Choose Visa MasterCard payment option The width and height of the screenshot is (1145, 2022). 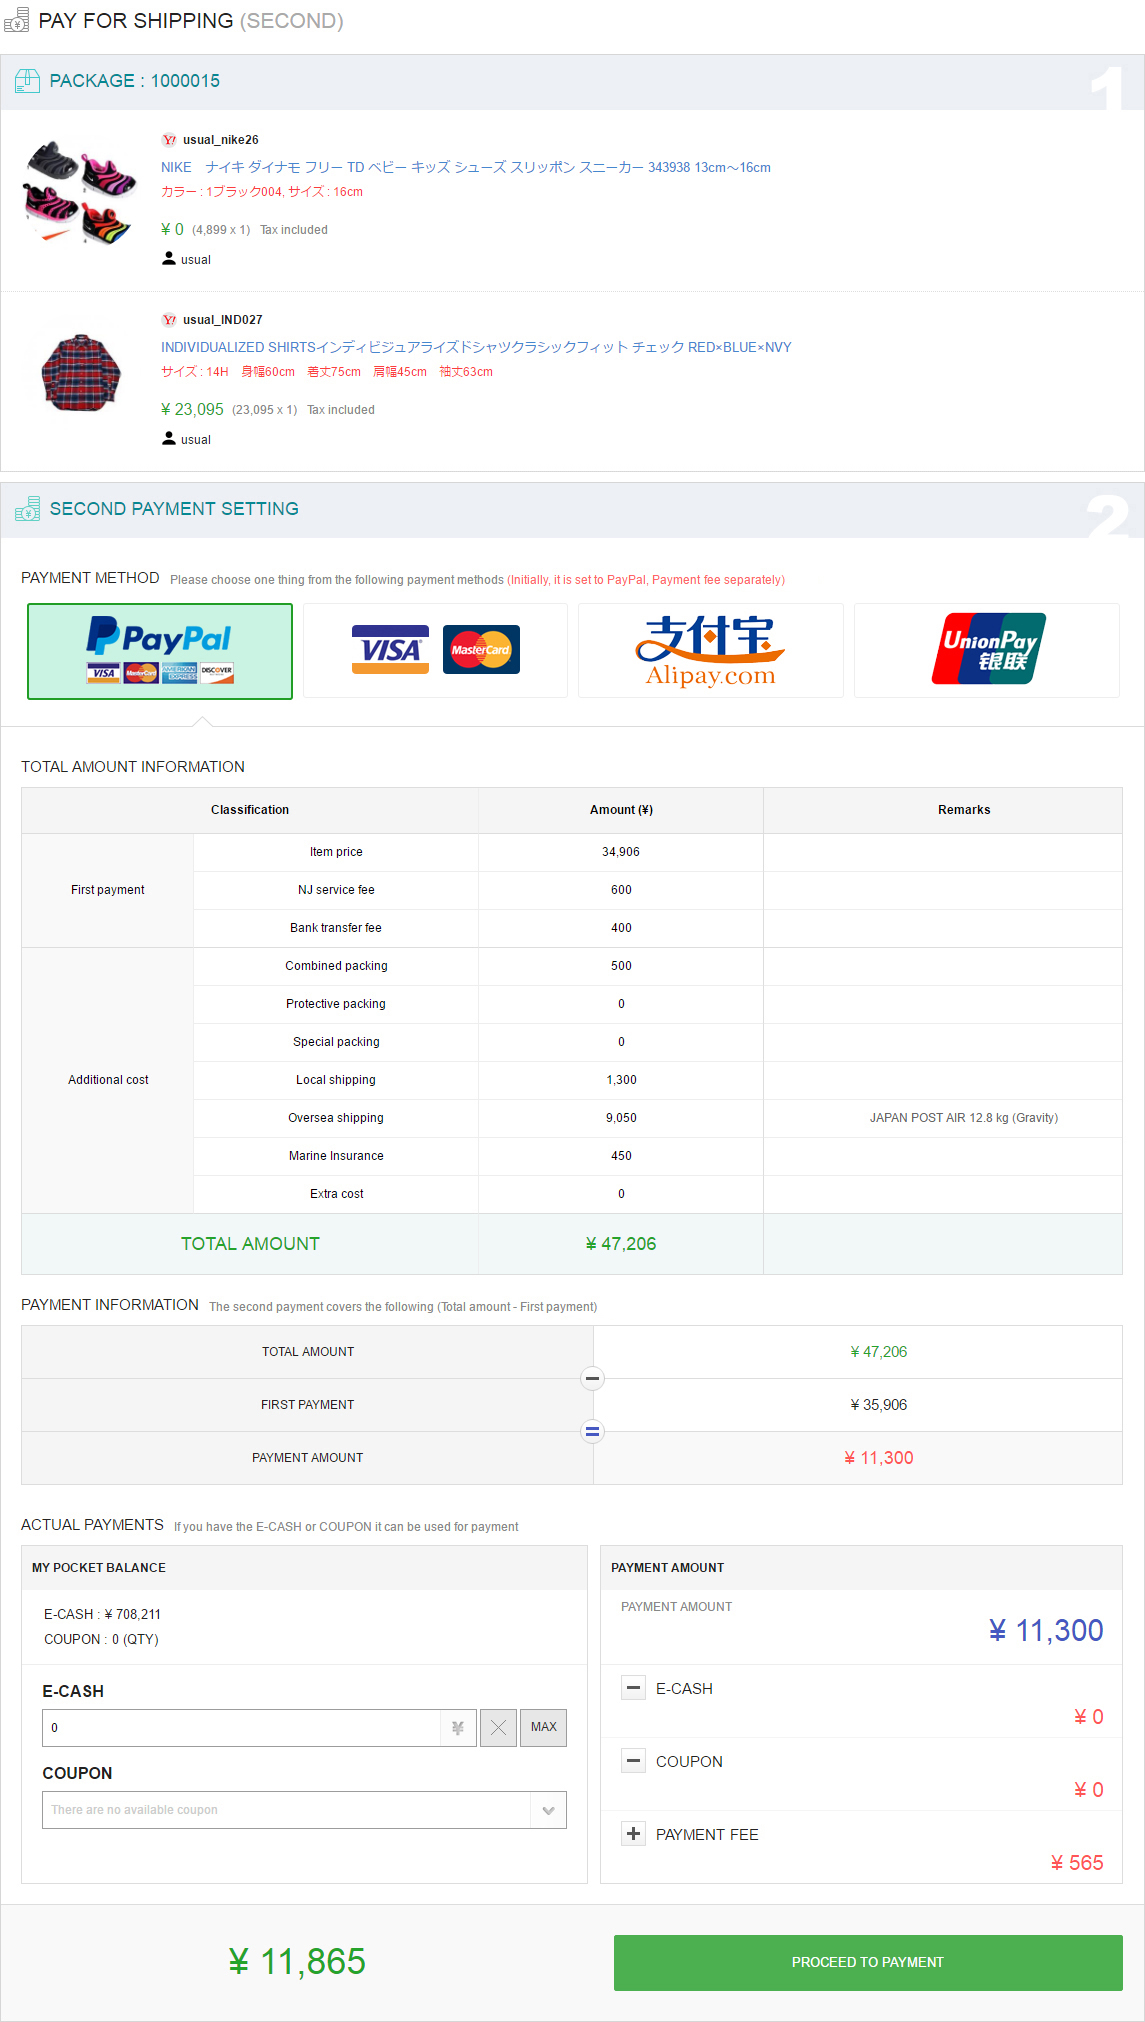pyautogui.click(x=435, y=650)
